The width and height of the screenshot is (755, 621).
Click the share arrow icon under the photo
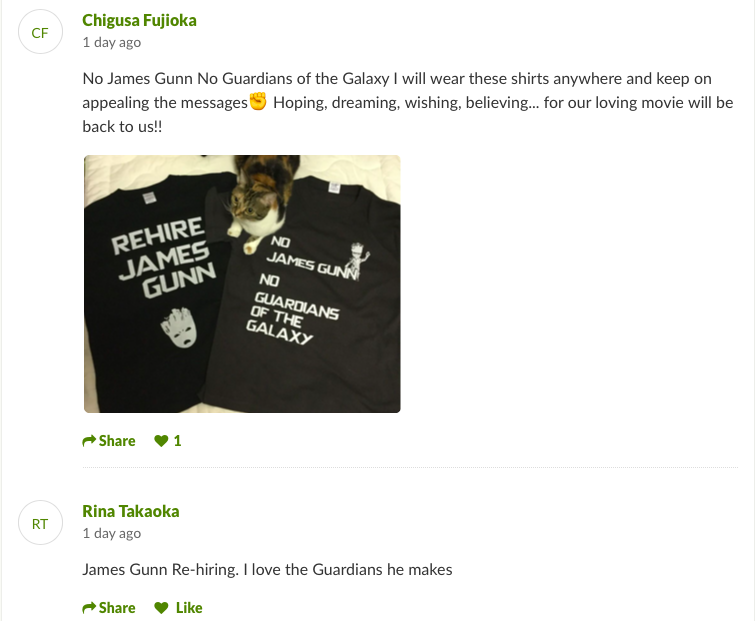click(x=89, y=441)
